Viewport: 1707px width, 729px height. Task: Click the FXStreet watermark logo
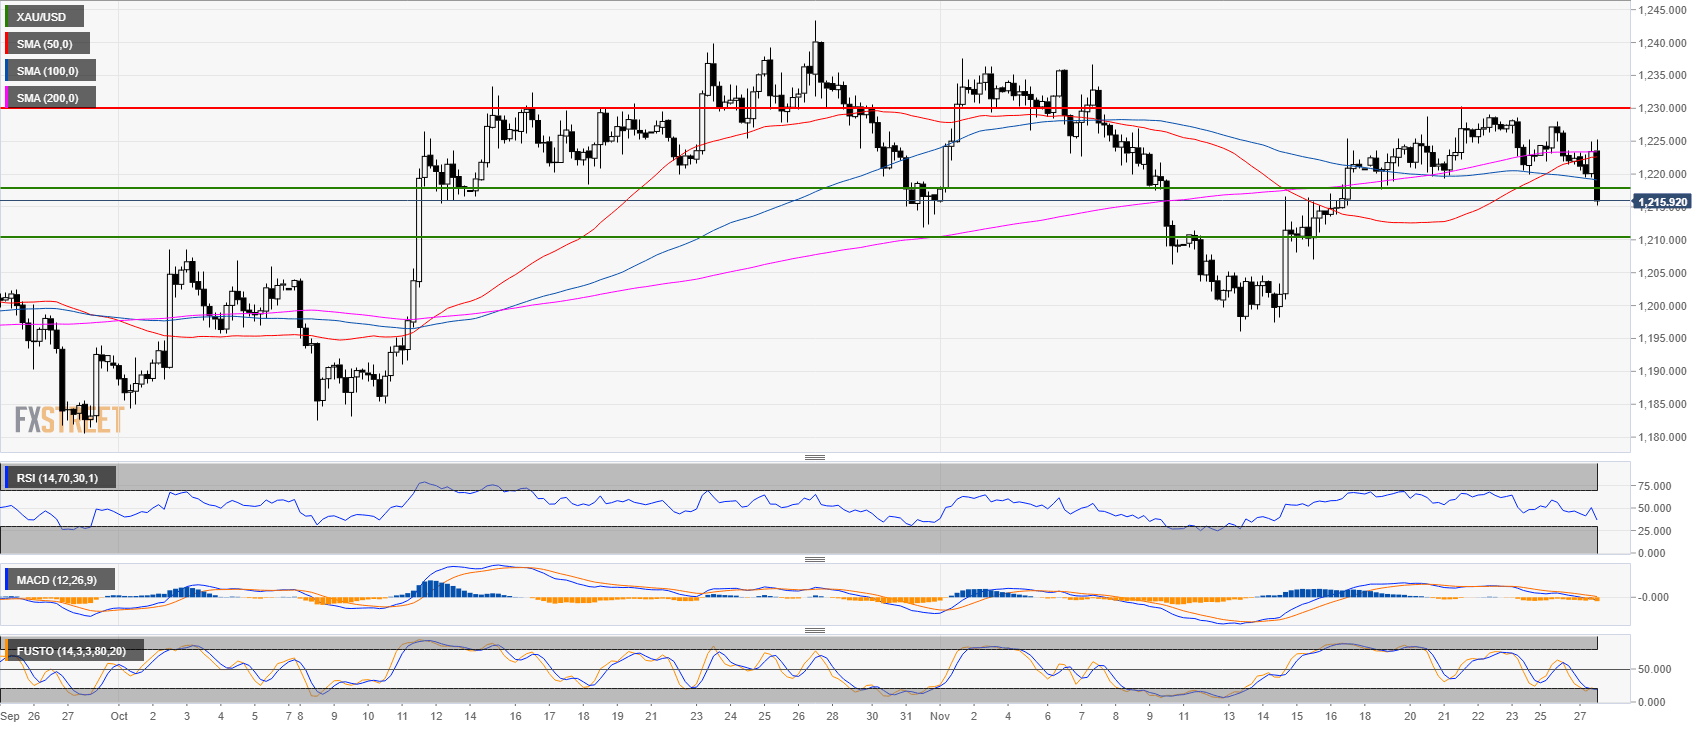tap(69, 420)
